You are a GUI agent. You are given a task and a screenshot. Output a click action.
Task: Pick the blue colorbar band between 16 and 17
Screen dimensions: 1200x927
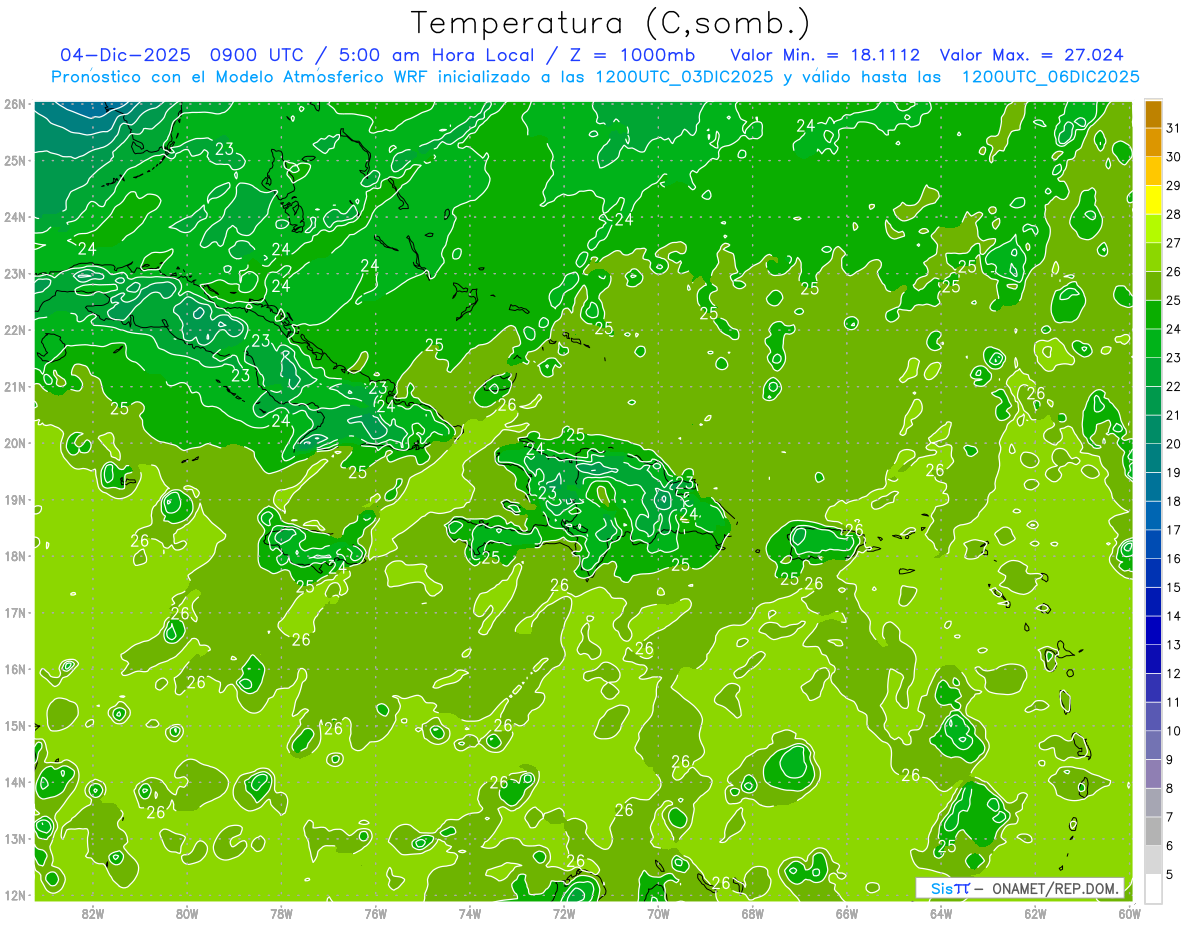pos(1153,545)
